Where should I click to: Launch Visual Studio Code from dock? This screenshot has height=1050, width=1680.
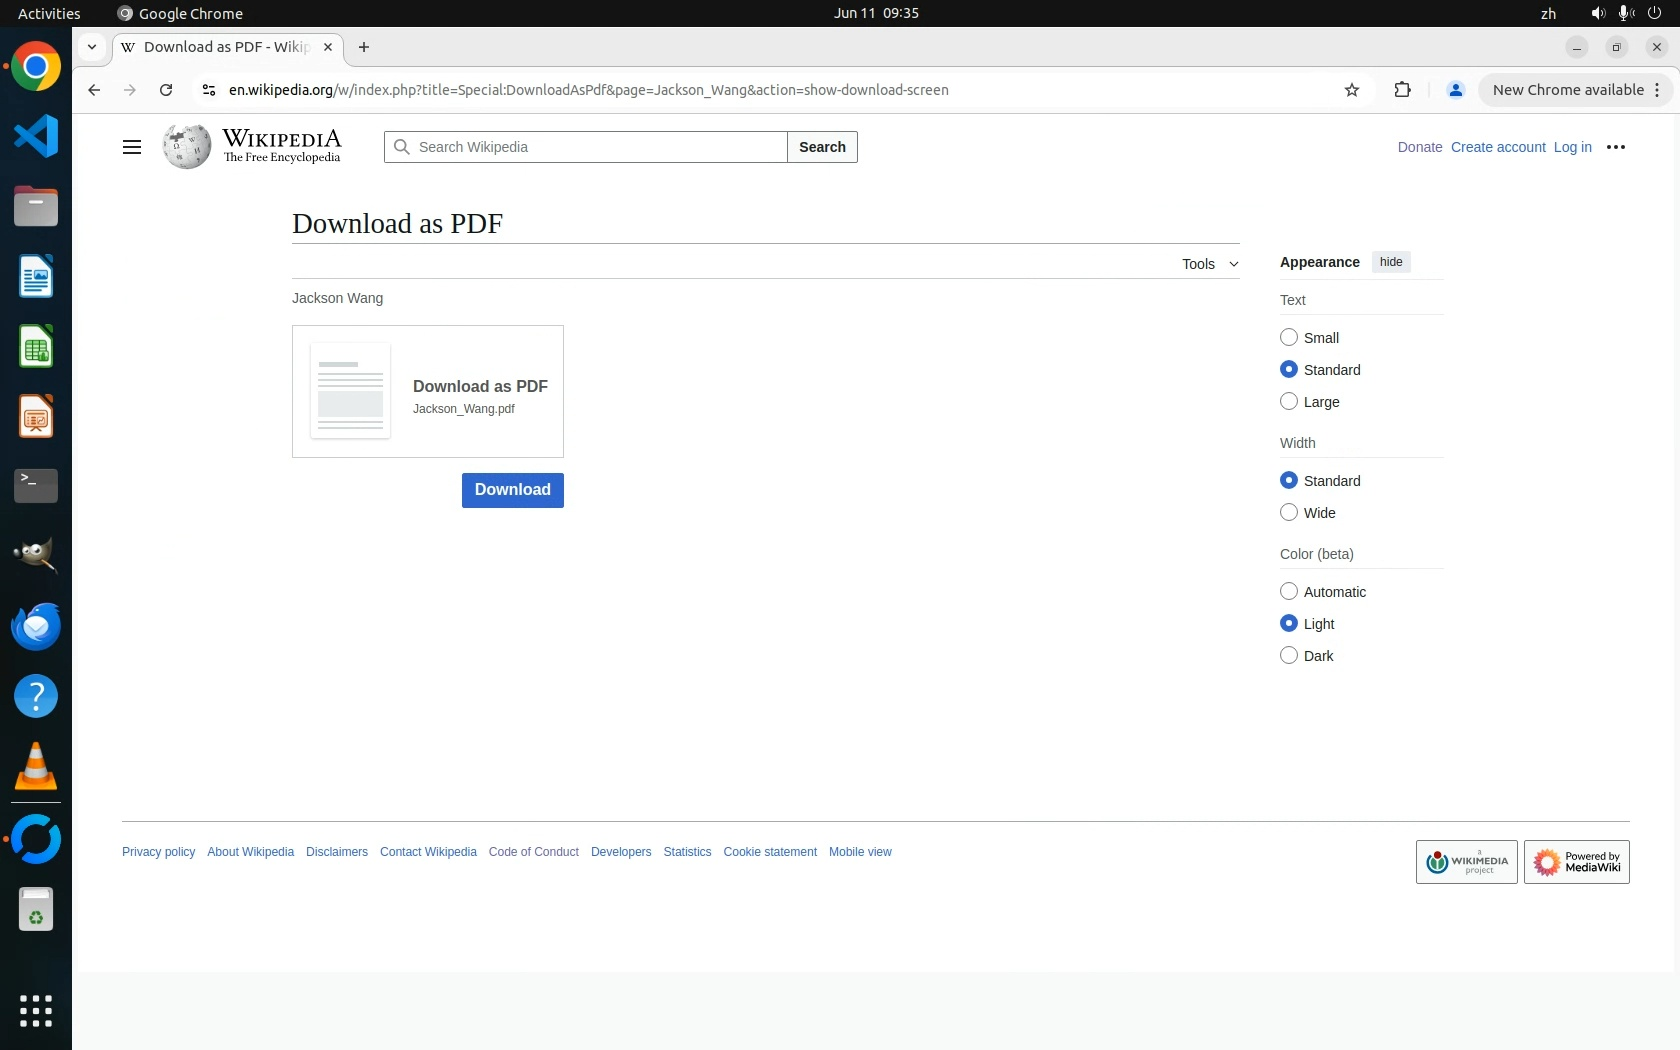tap(36, 136)
